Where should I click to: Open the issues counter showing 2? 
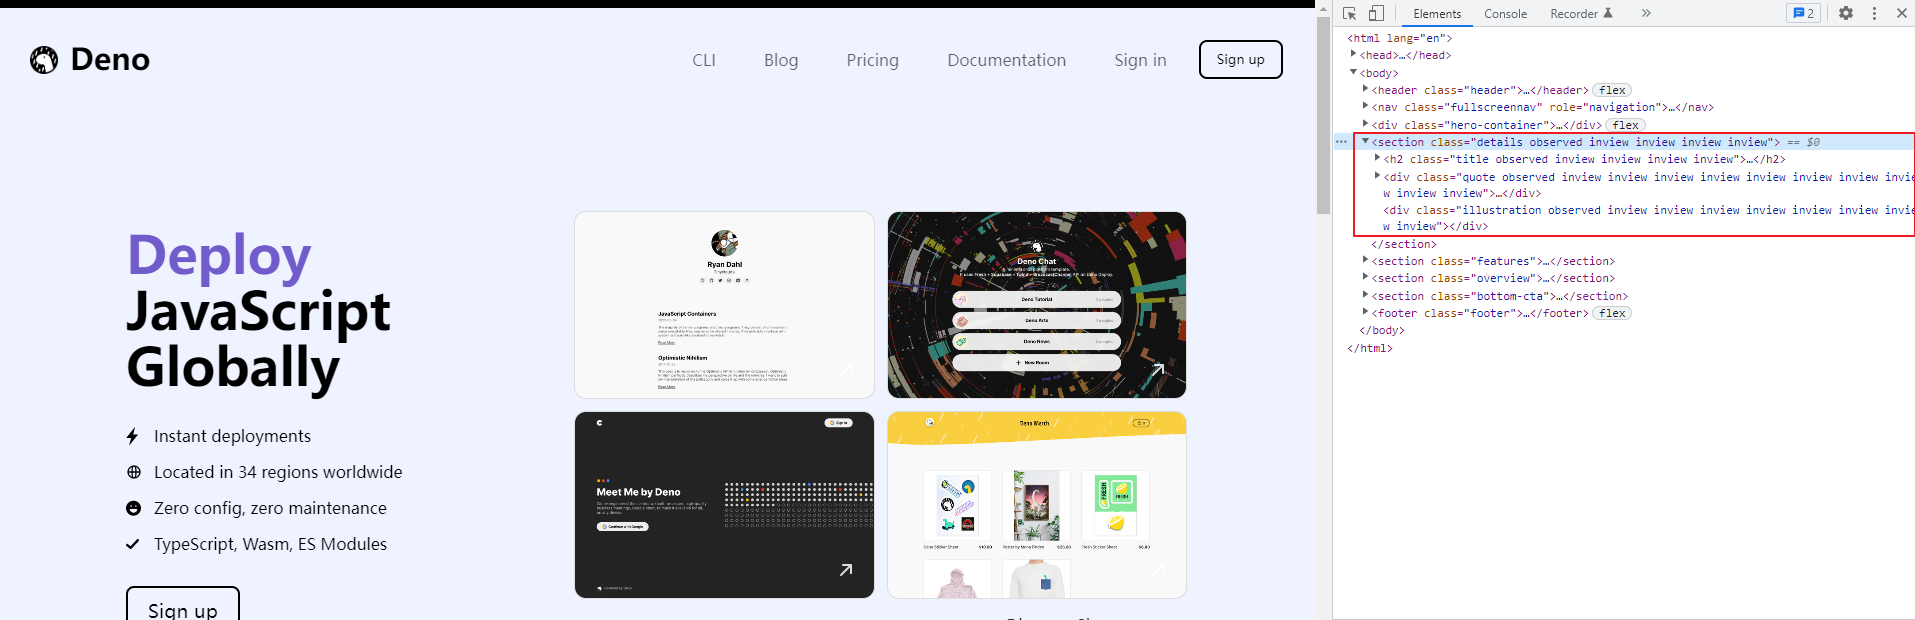click(x=1803, y=13)
